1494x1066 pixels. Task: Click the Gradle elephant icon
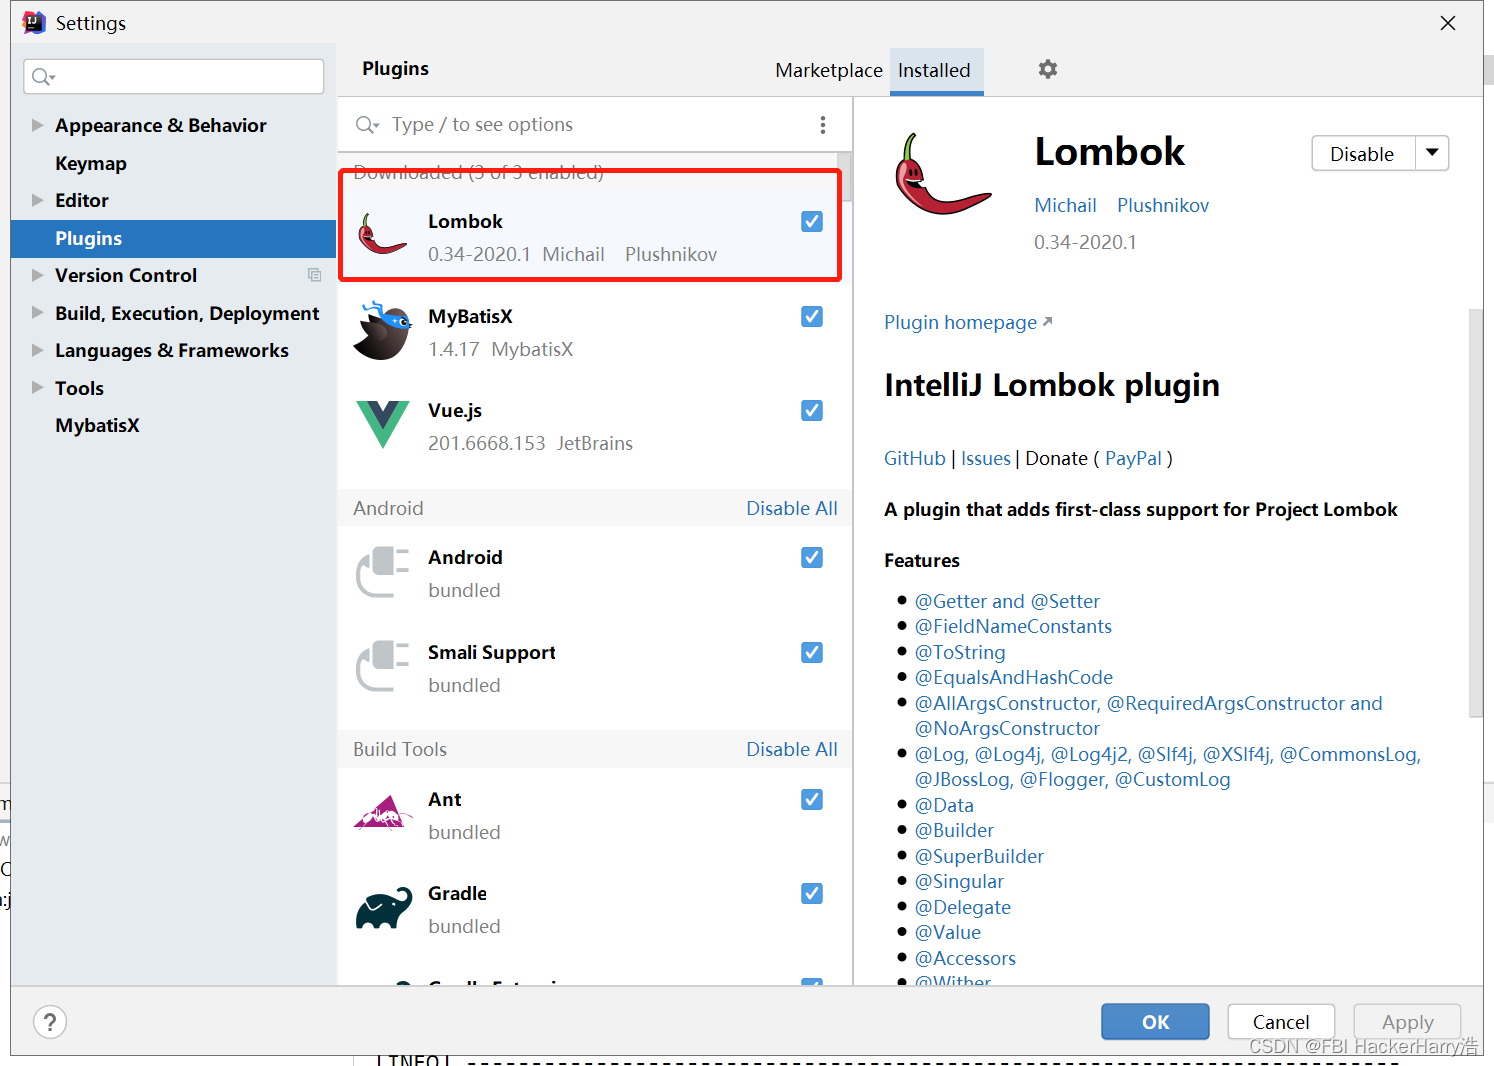click(384, 908)
